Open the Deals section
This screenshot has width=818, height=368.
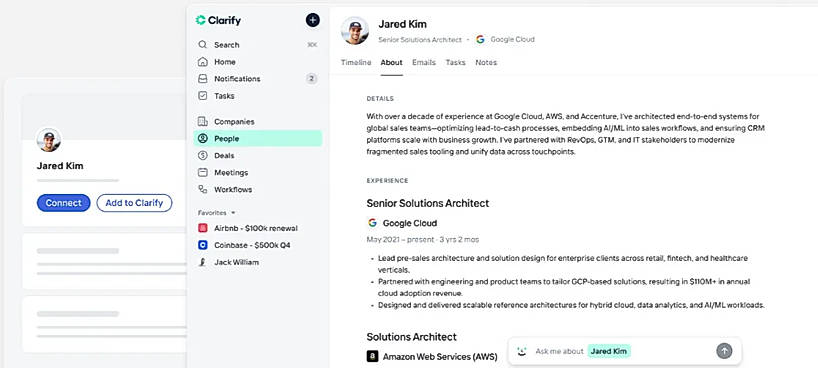[258, 156]
